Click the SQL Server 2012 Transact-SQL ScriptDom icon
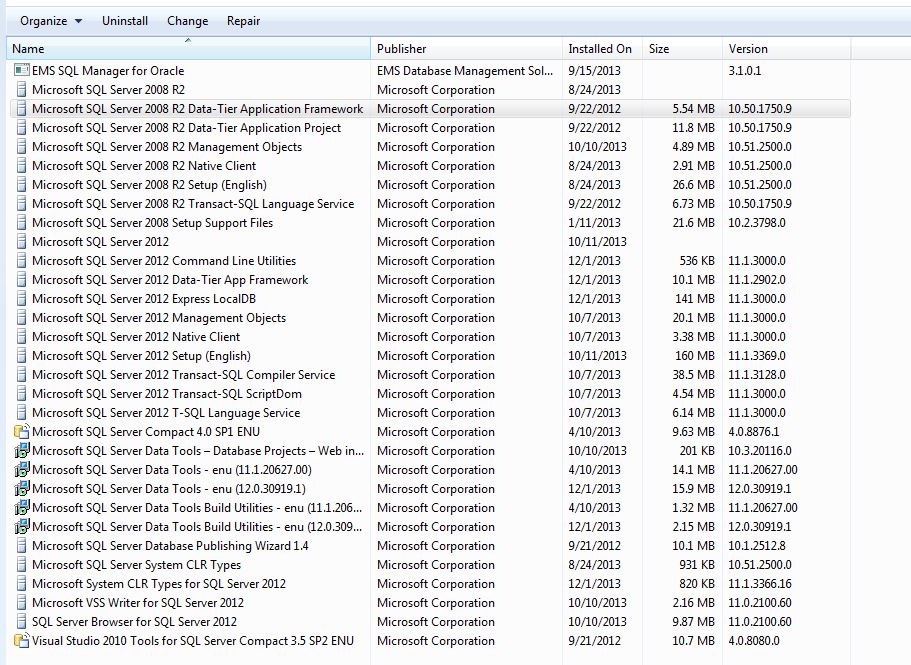Image resolution: width=911 pixels, height=665 pixels. tap(21, 394)
